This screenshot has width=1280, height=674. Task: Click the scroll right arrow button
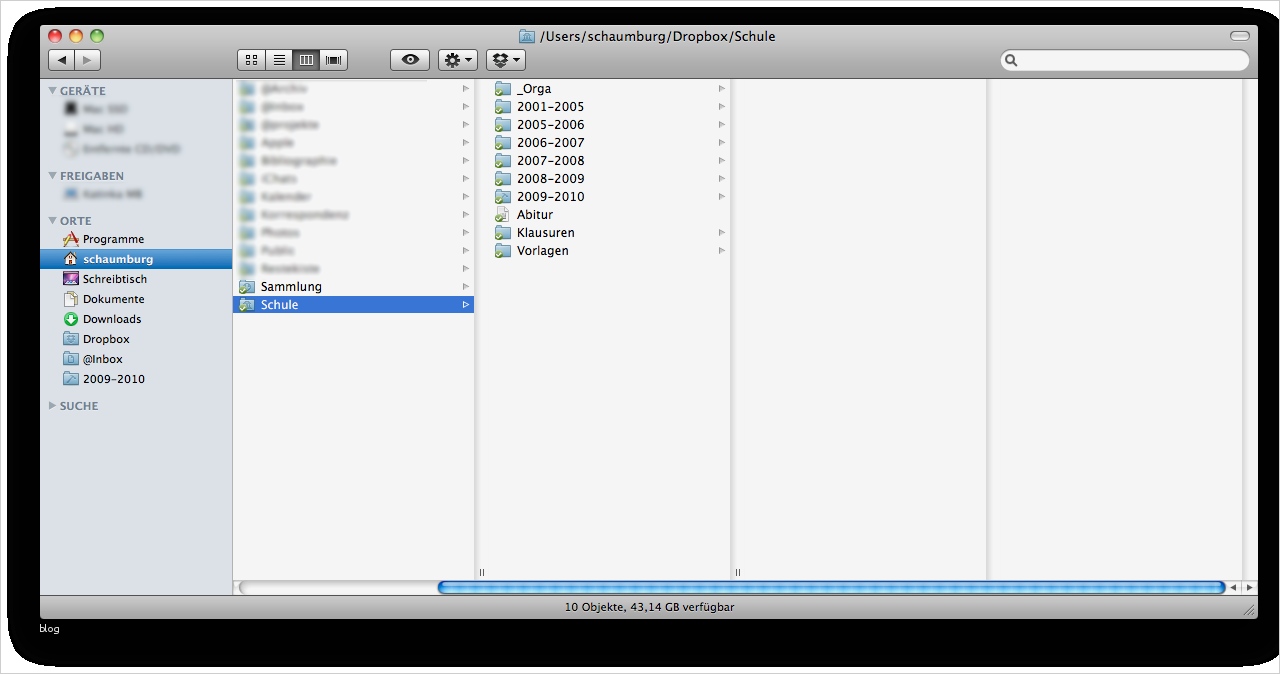pos(1249,588)
